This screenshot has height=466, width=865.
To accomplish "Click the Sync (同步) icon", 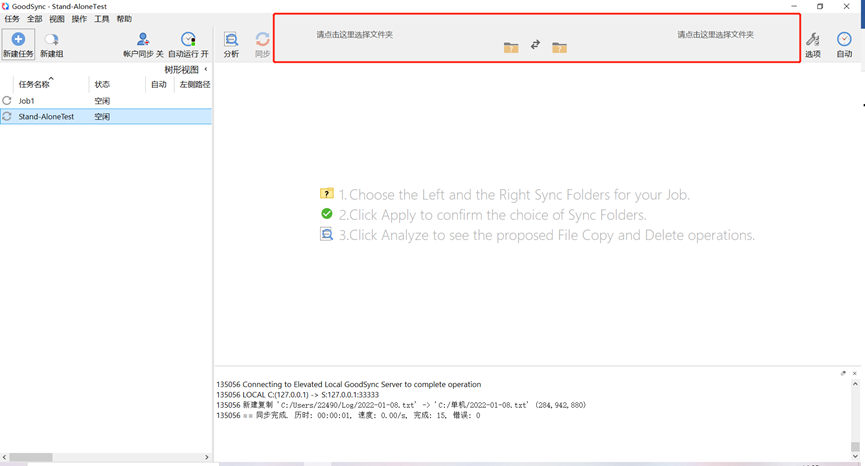I will 263,40.
